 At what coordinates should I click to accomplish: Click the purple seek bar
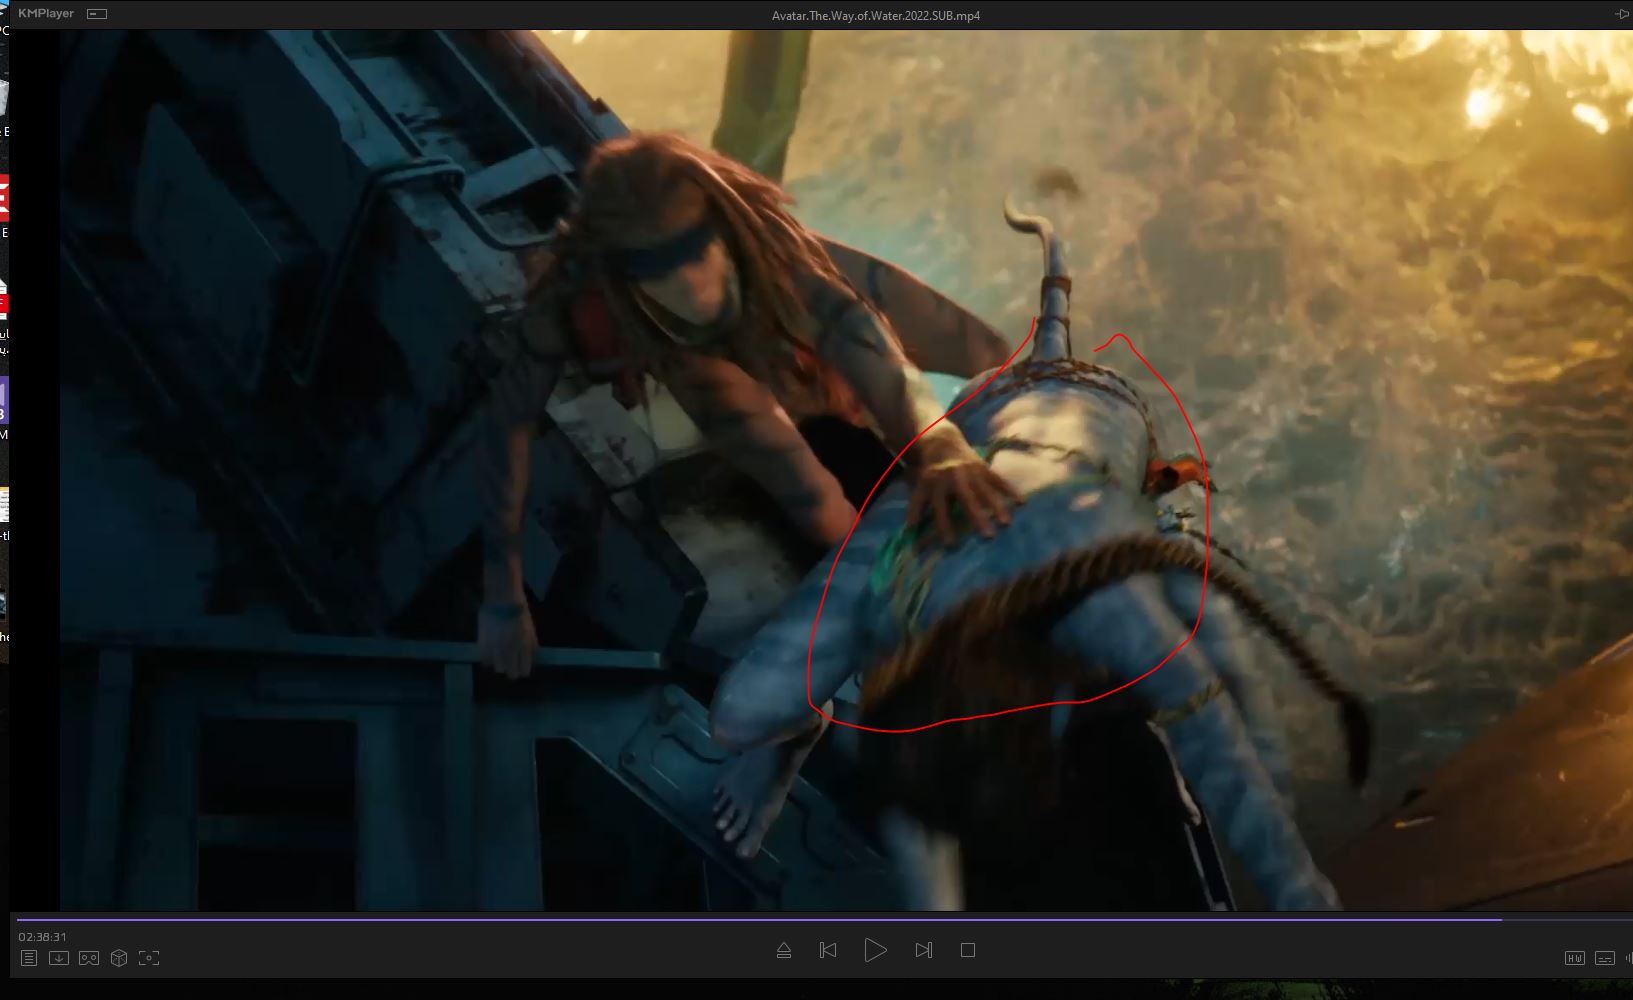pyautogui.click(x=760, y=919)
